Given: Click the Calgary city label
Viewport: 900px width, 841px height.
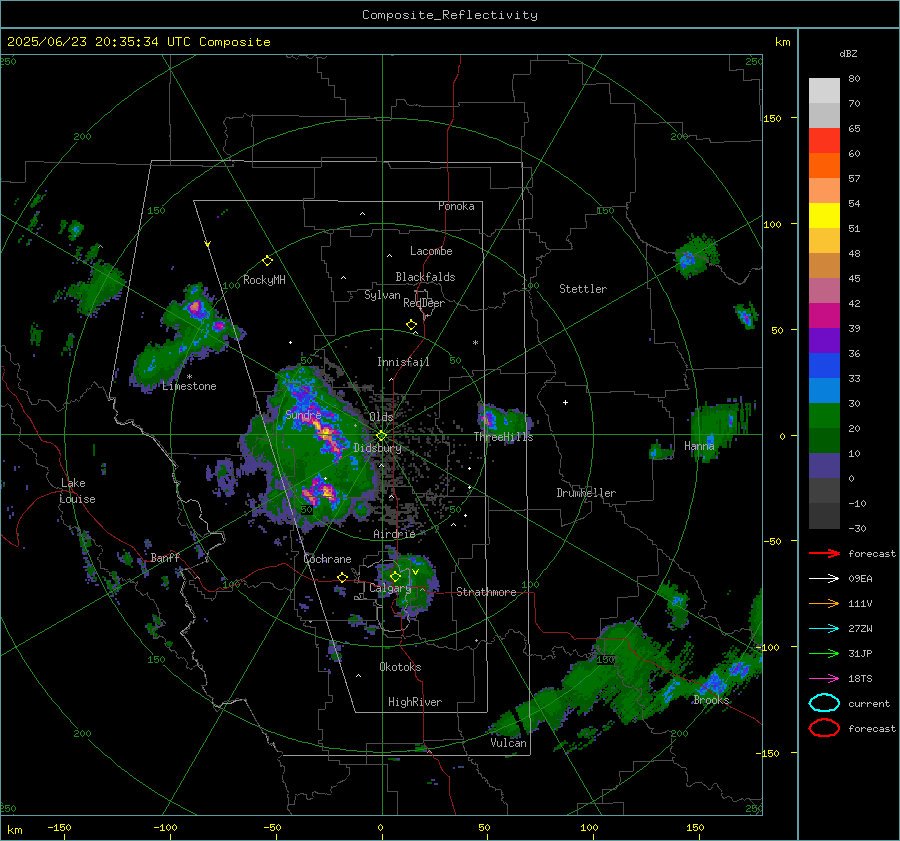Looking at the screenshot, I should [x=390, y=588].
